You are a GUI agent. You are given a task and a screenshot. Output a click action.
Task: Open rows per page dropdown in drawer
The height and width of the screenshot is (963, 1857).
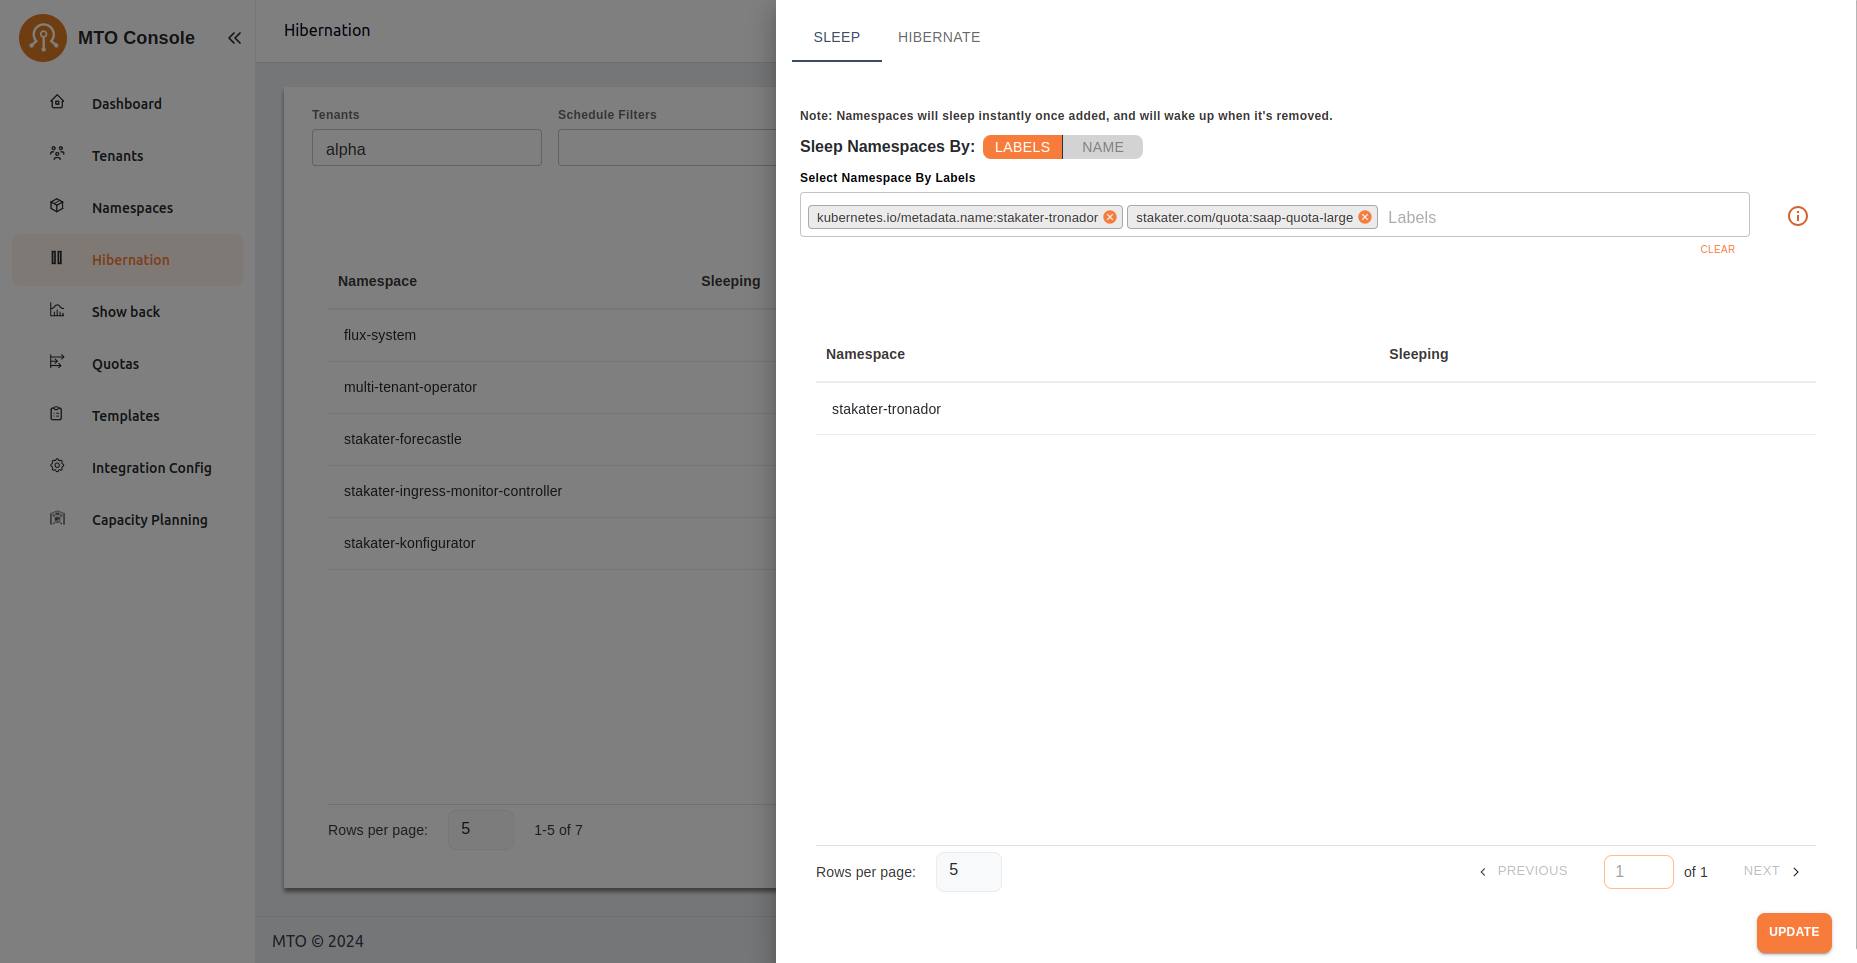pyautogui.click(x=968, y=871)
